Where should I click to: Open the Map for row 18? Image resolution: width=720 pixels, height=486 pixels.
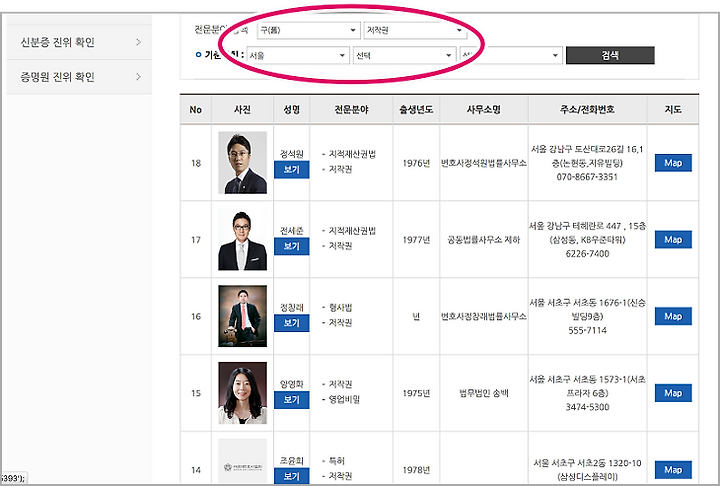673,163
